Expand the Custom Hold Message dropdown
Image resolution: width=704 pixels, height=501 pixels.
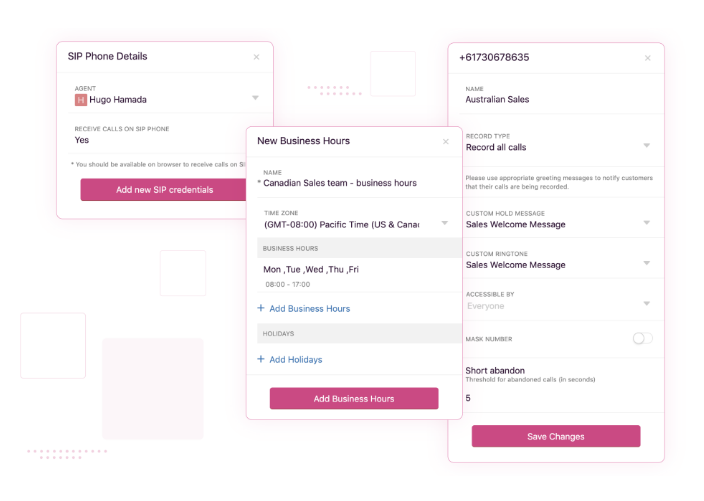[x=647, y=223]
